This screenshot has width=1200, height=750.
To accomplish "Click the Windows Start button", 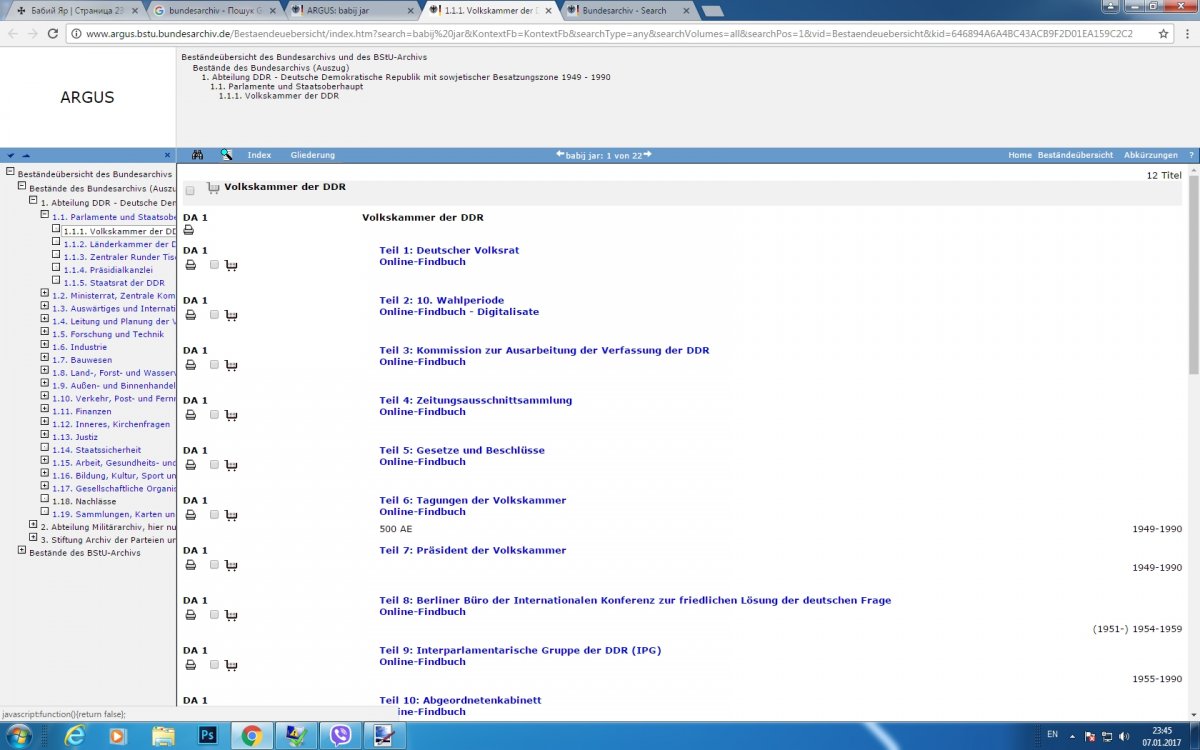I will [x=19, y=735].
